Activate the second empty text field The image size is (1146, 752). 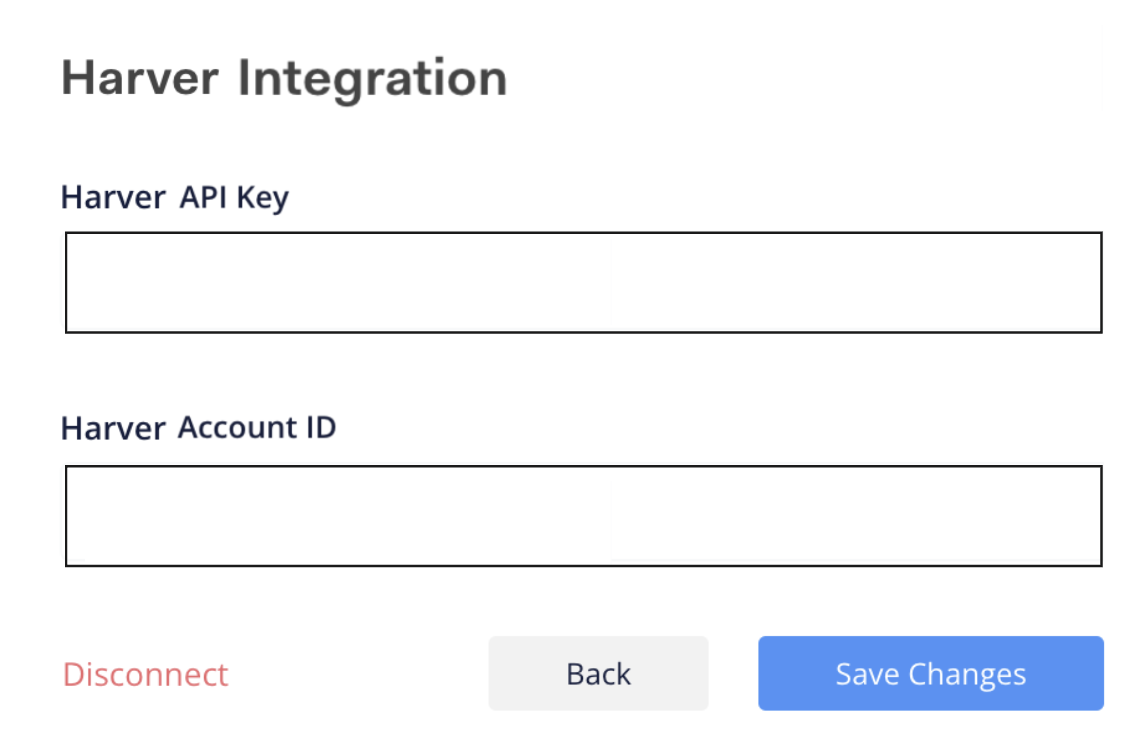click(x=583, y=515)
